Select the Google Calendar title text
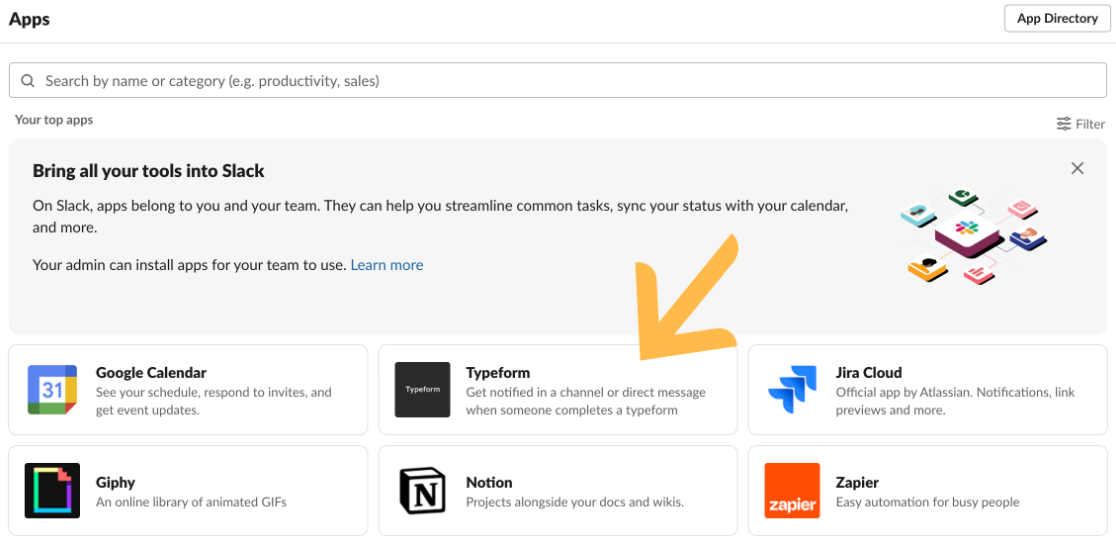Image resolution: width=1116 pixels, height=542 pixels. [x=151, y=373]
